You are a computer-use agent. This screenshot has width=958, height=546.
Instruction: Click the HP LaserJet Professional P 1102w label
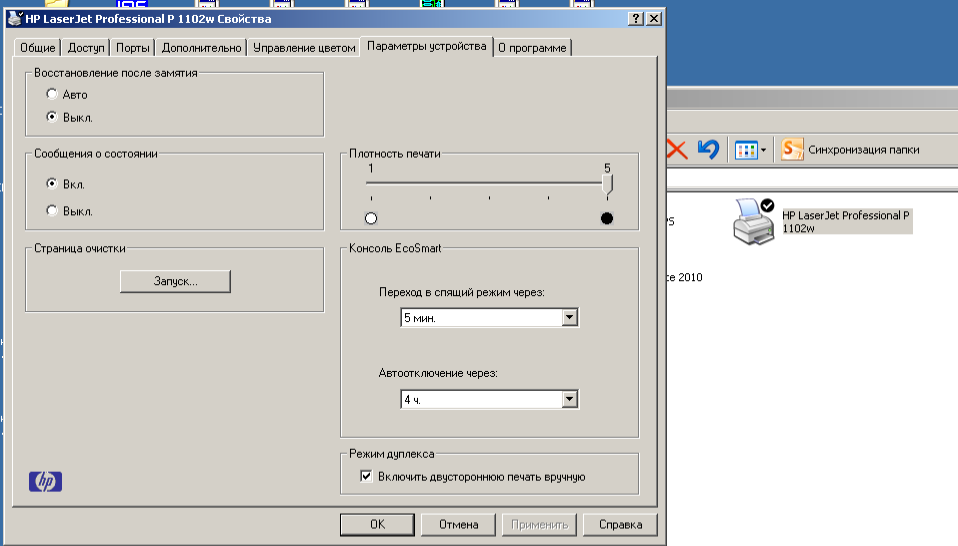click(x=847, y=222)
